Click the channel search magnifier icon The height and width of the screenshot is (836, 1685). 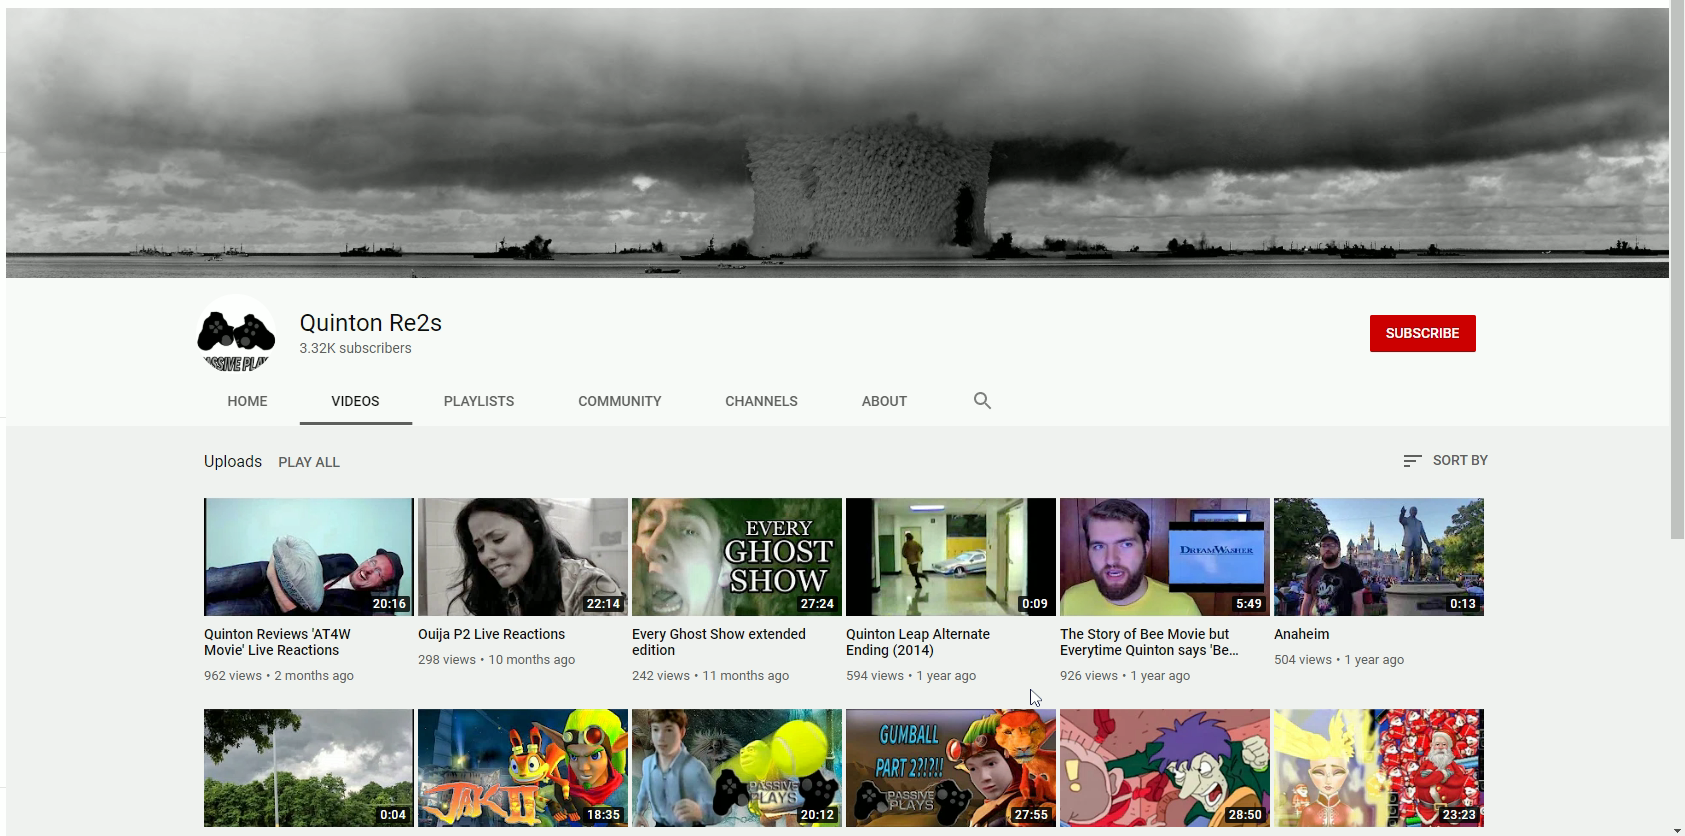coord(982,401)
